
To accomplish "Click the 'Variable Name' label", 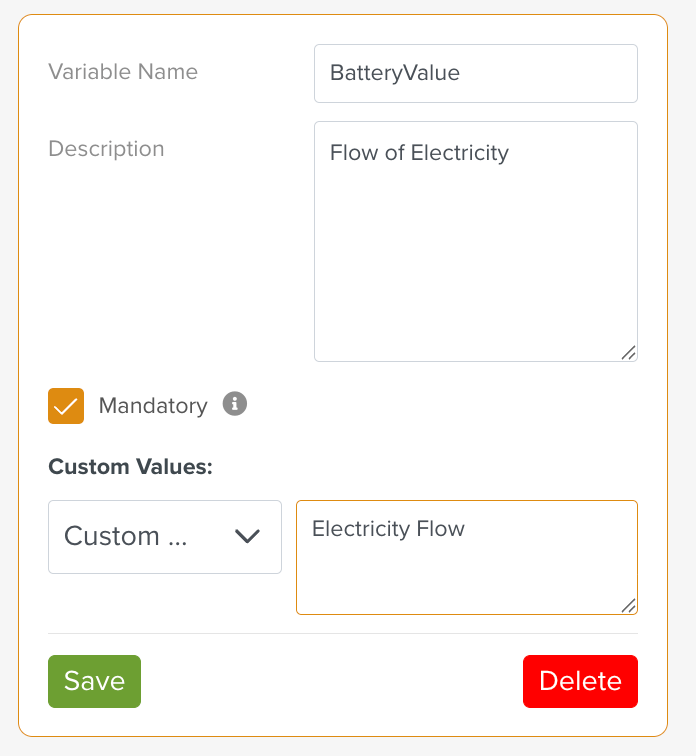I will click(x=123, y=72).
